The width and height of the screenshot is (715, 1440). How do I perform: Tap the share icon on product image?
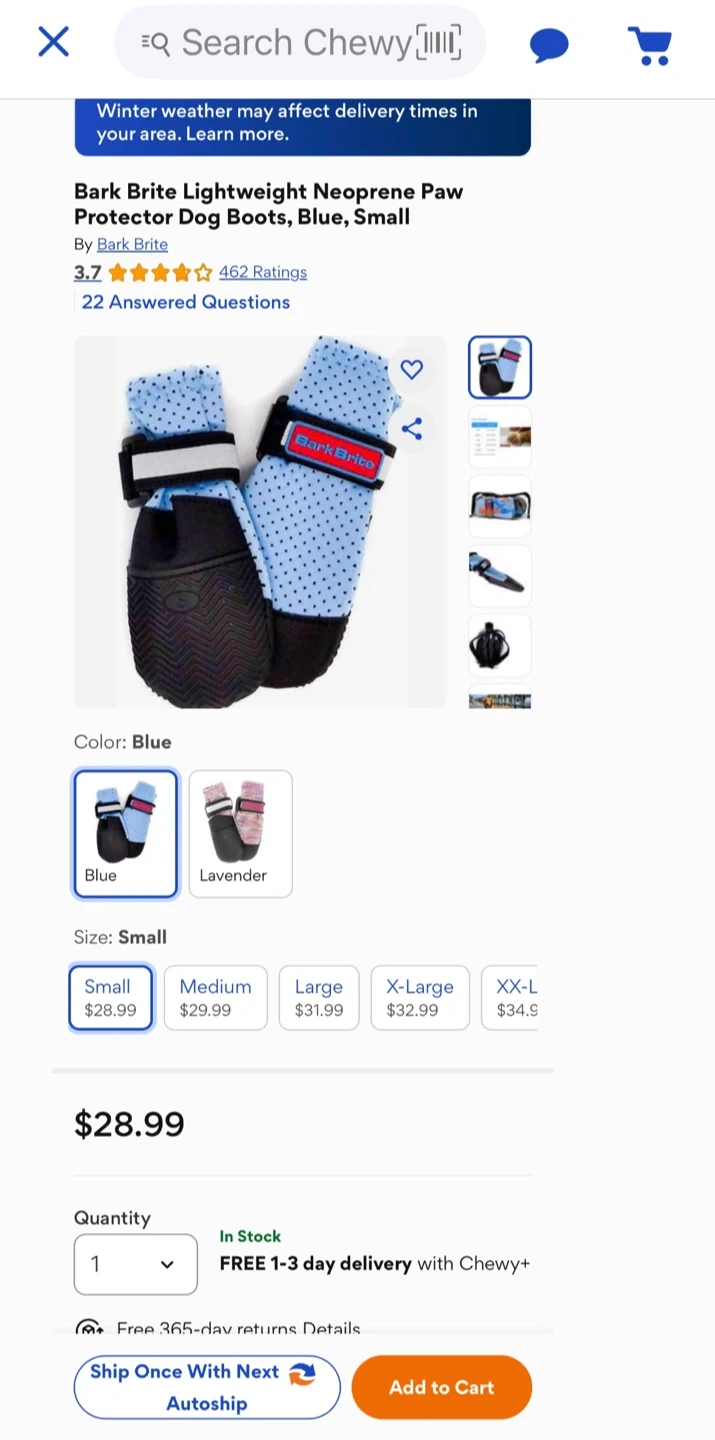(412, 429)
